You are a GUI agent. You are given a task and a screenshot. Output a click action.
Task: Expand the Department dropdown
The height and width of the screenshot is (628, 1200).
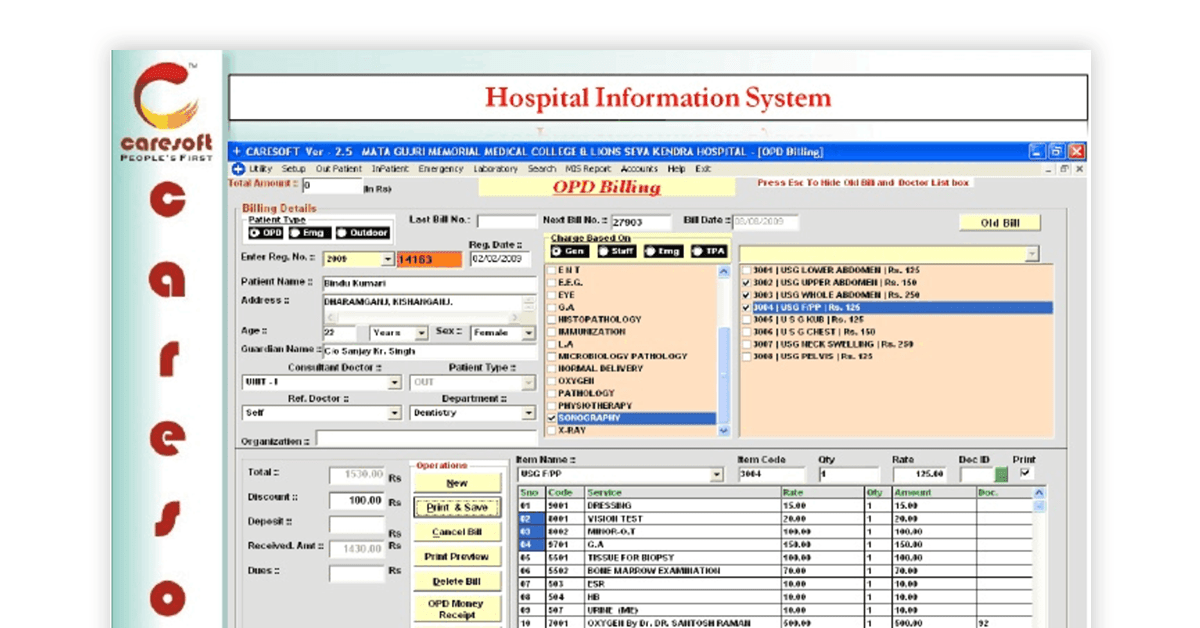pos(528,413)
